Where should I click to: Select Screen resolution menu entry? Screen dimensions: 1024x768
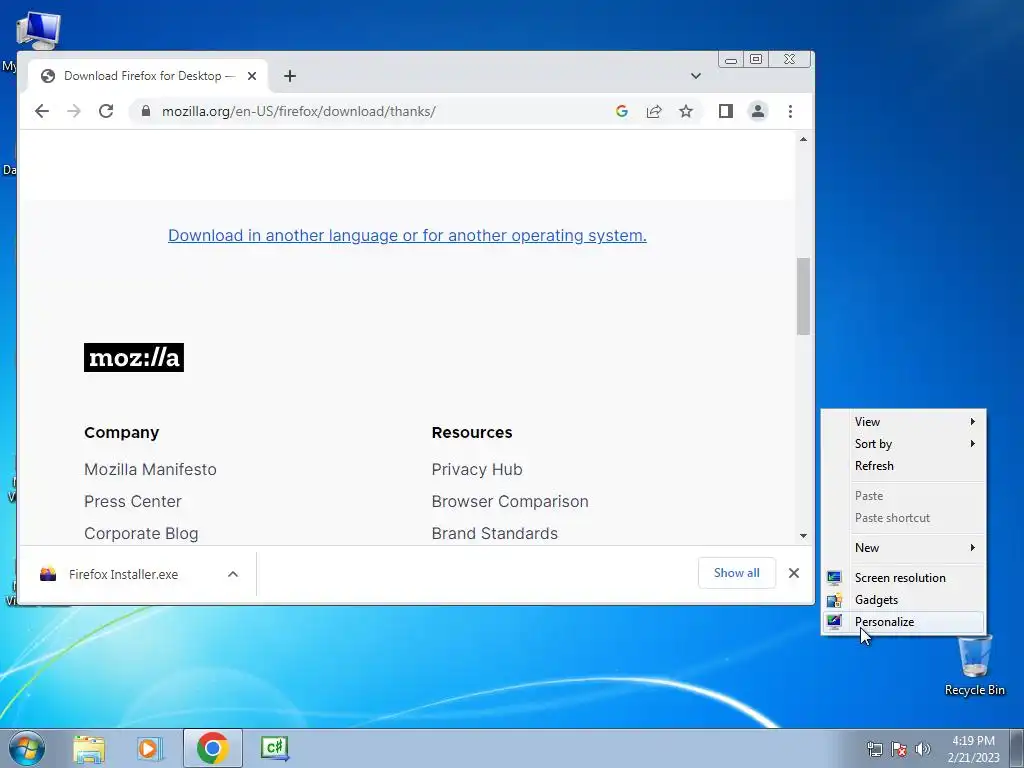click(903, 577)
